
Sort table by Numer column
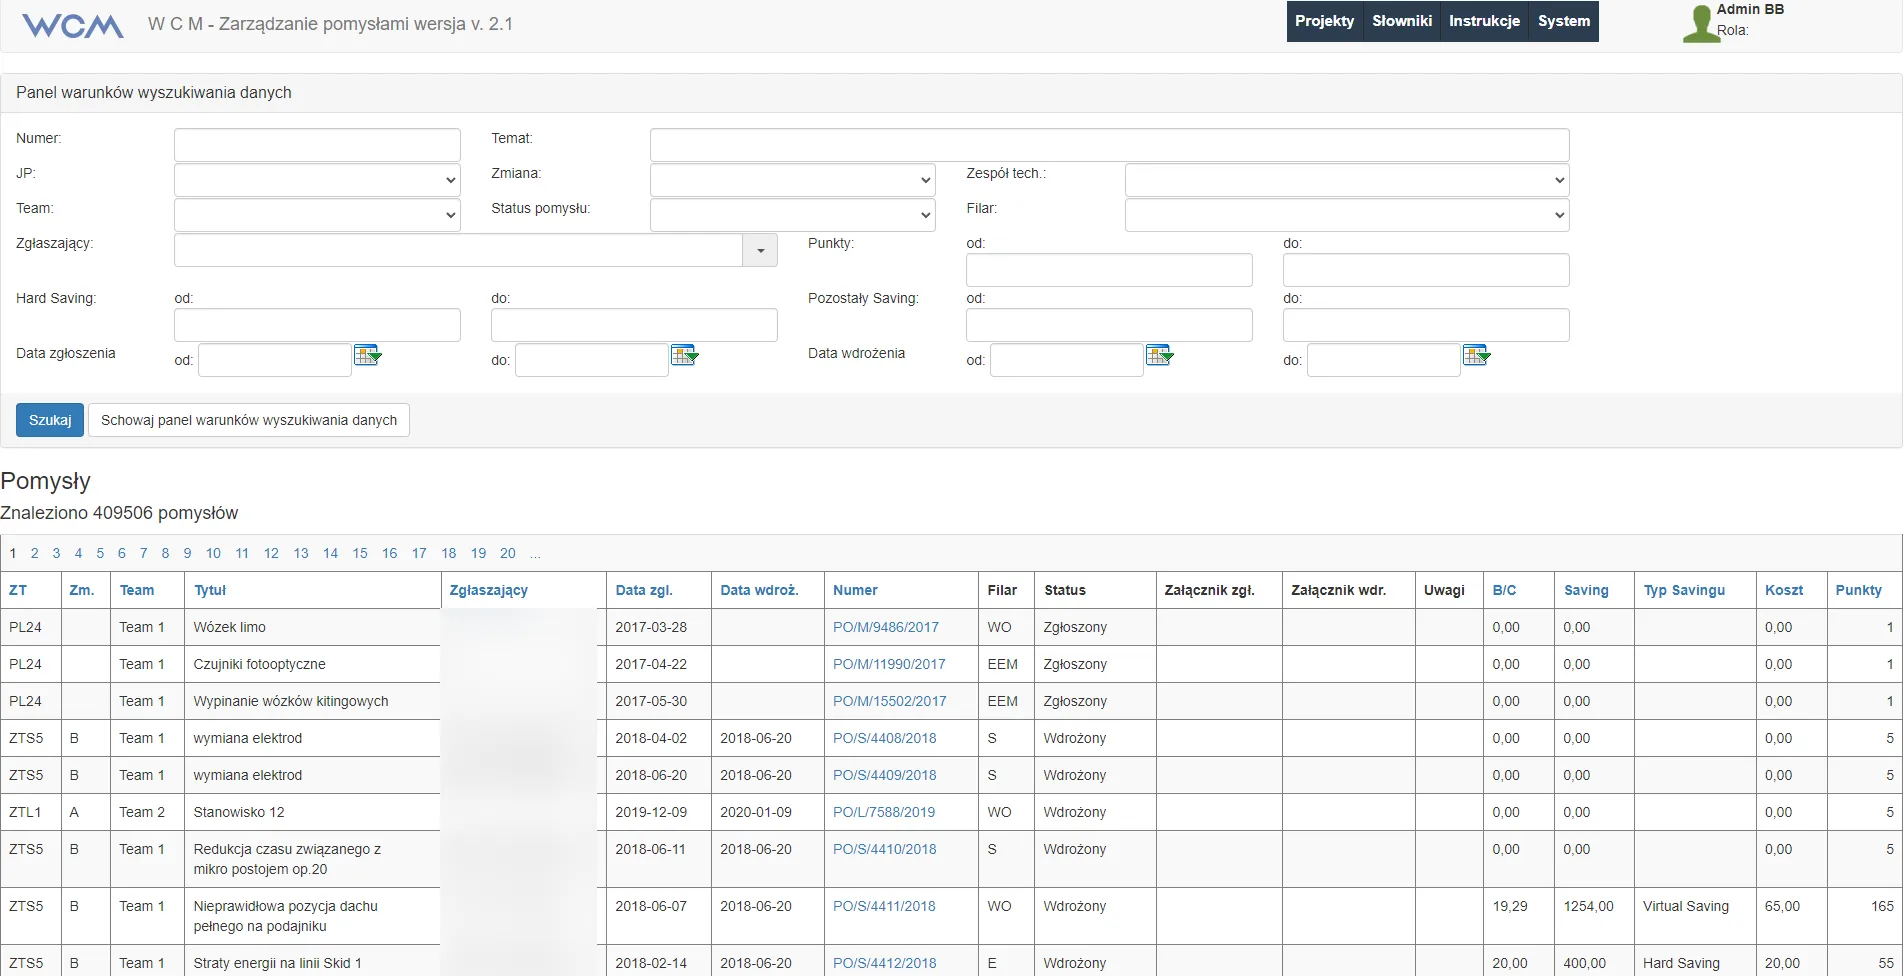[855, 590]
